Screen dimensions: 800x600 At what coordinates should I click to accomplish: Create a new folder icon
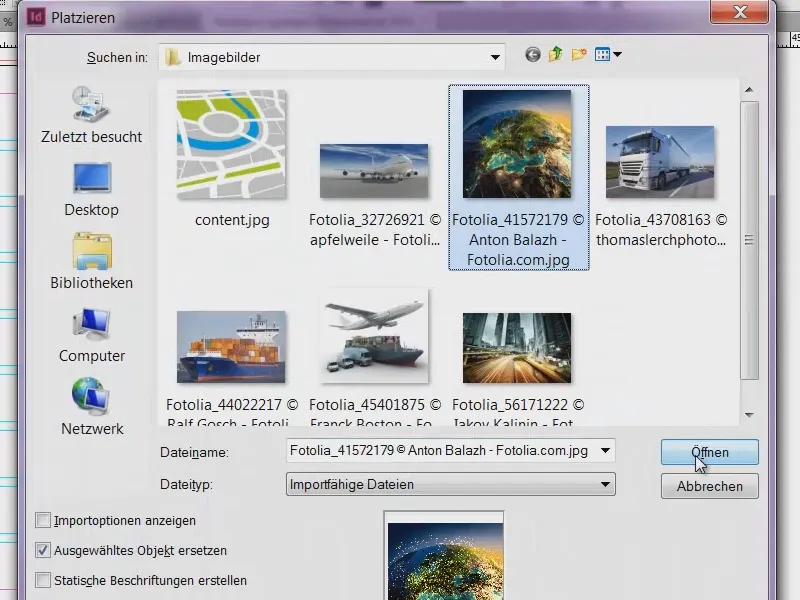point(579,54)
